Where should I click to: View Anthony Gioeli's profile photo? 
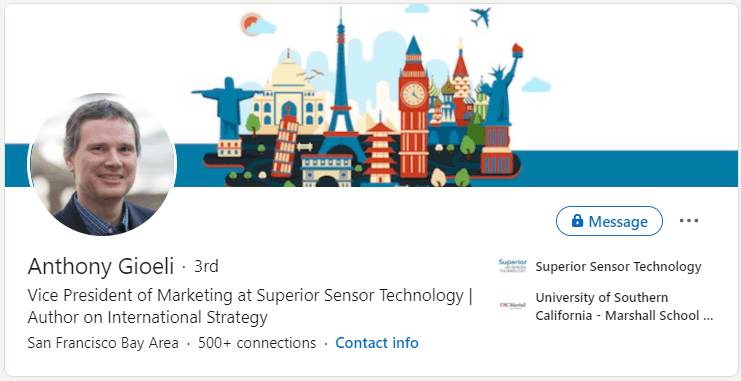click(103, 164)
